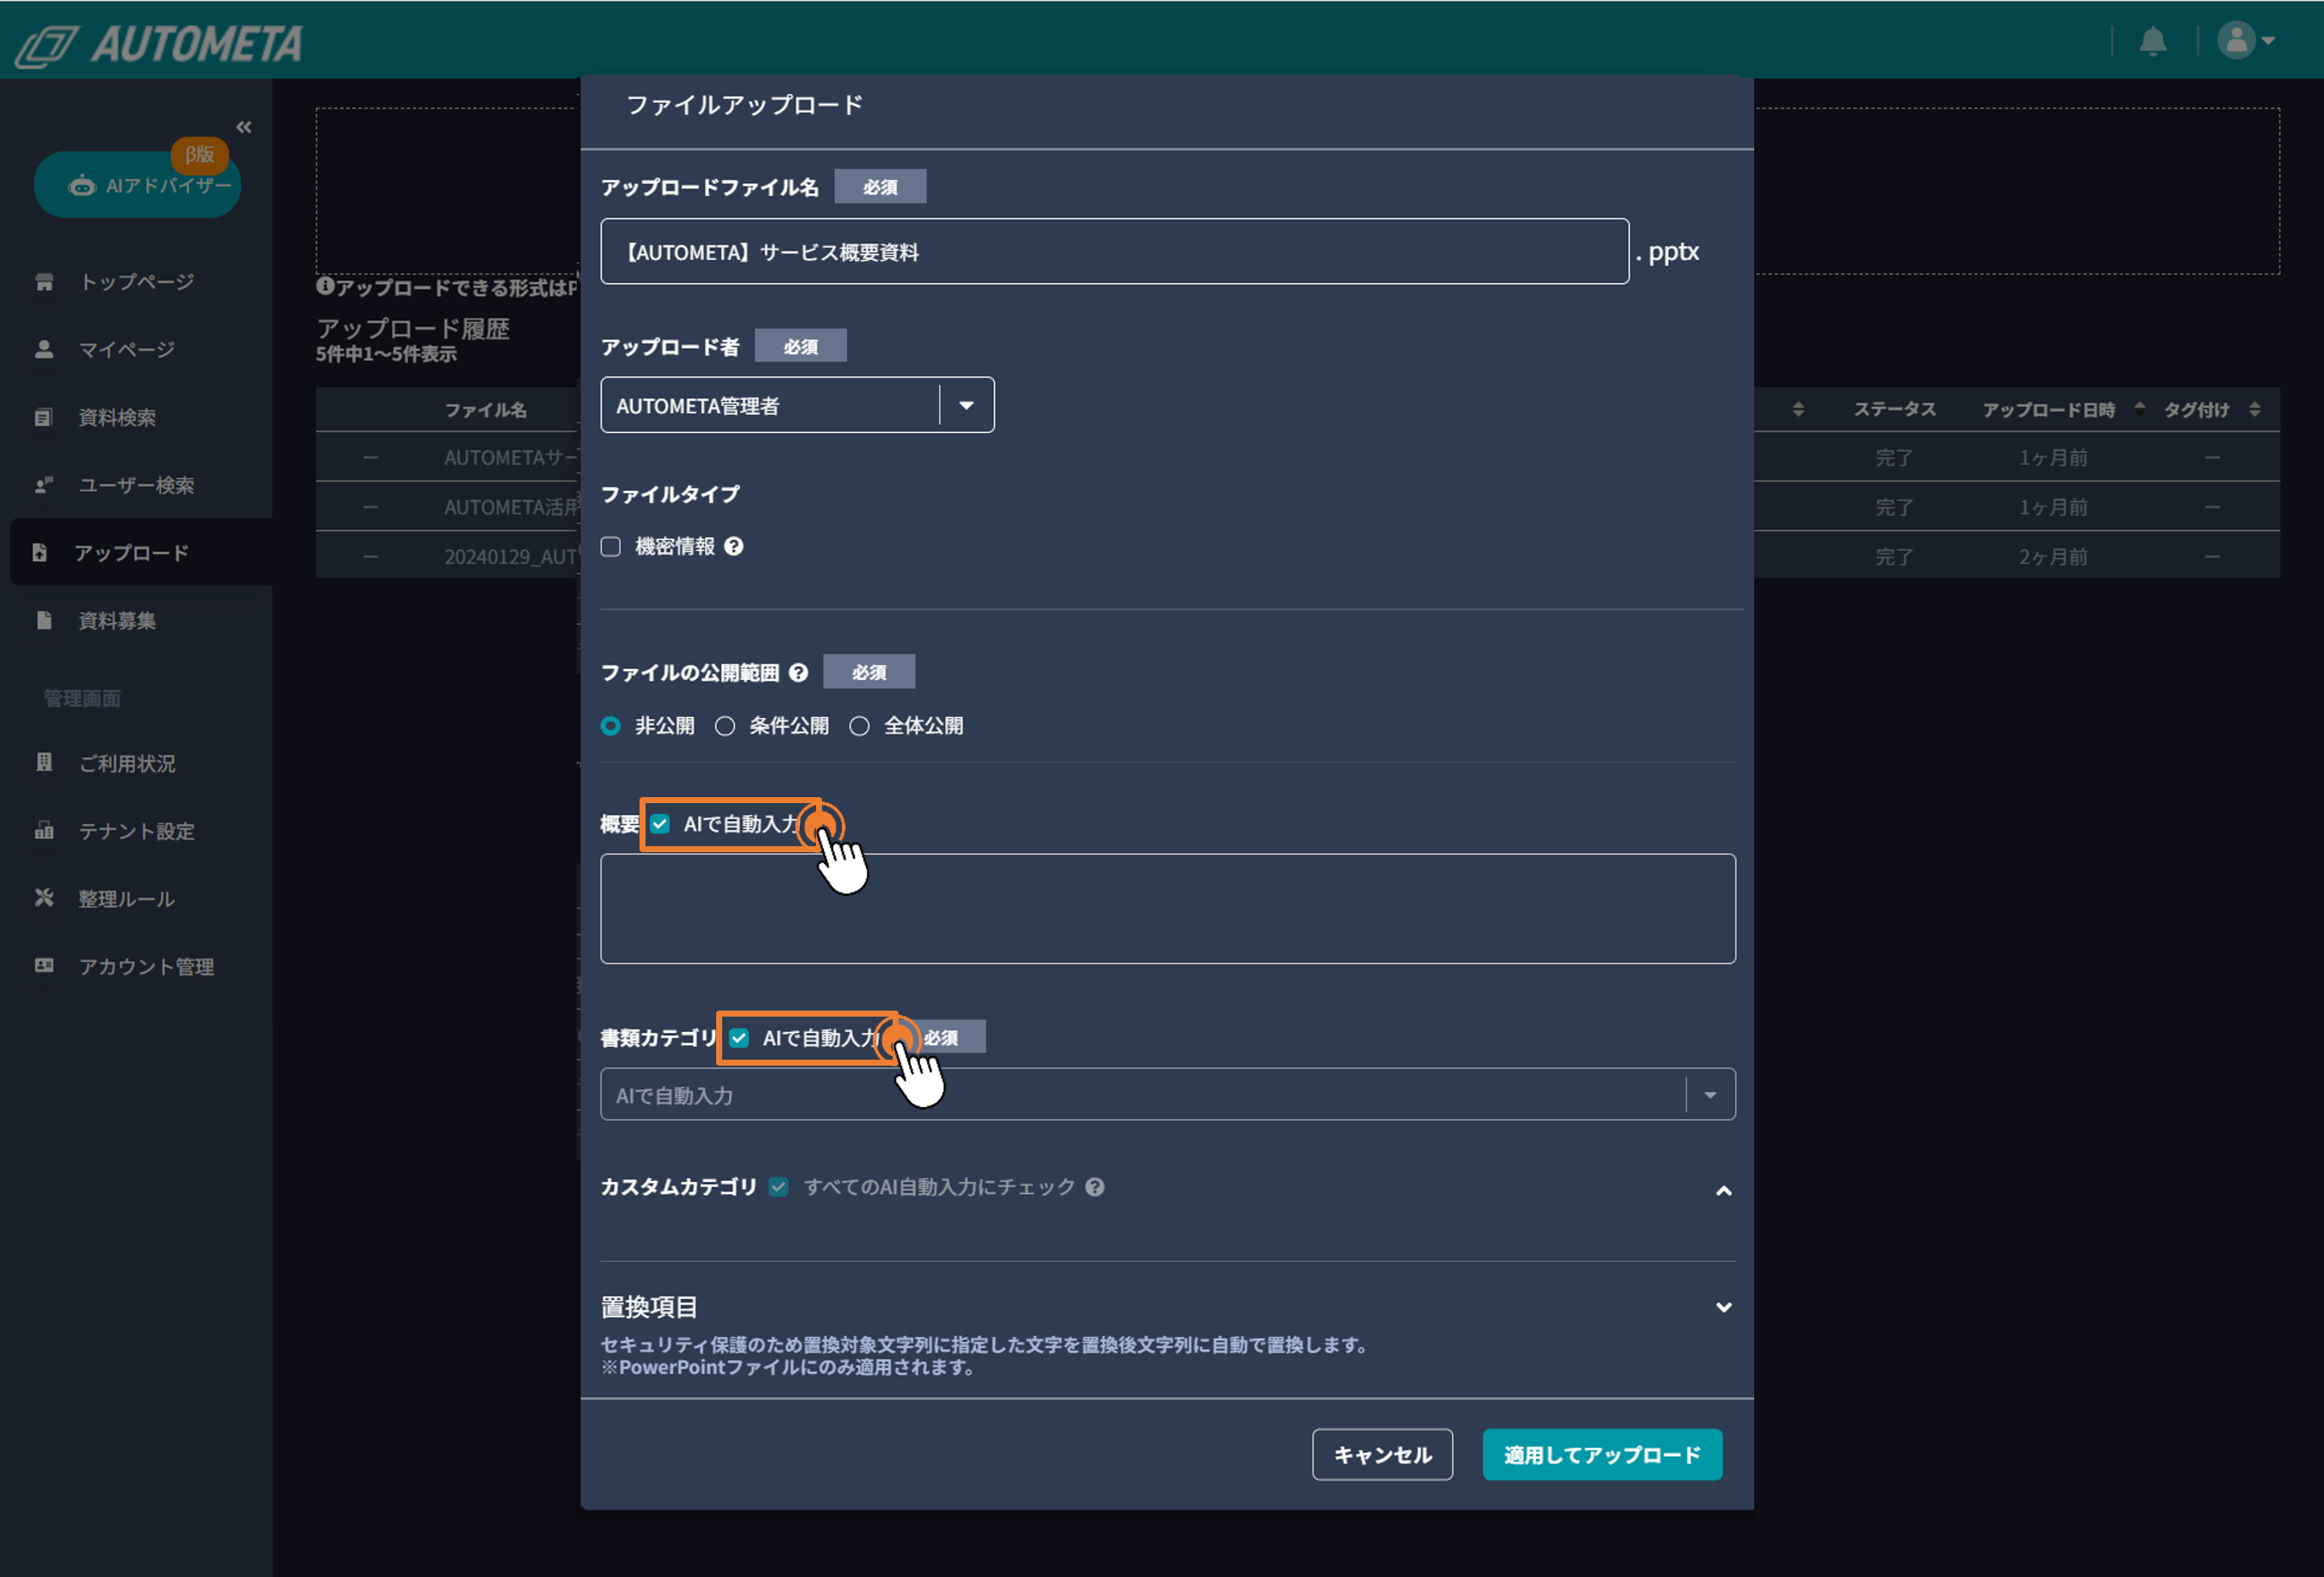The image size is (2324, 1577).
Task: Toggle 概要 AIで自動入力 checkbox
Action: point(660,824)
